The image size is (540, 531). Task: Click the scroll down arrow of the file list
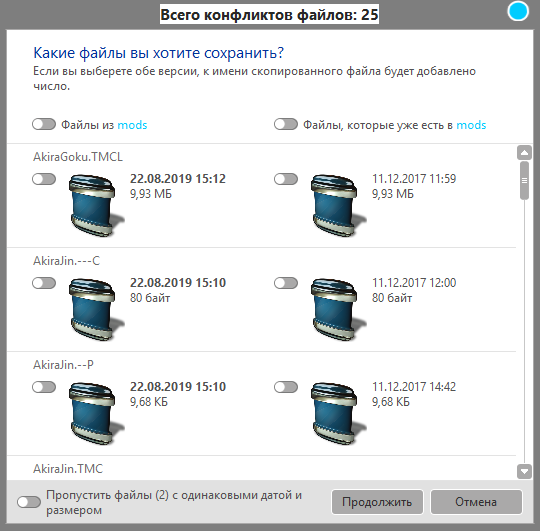(x=524, y=471)
